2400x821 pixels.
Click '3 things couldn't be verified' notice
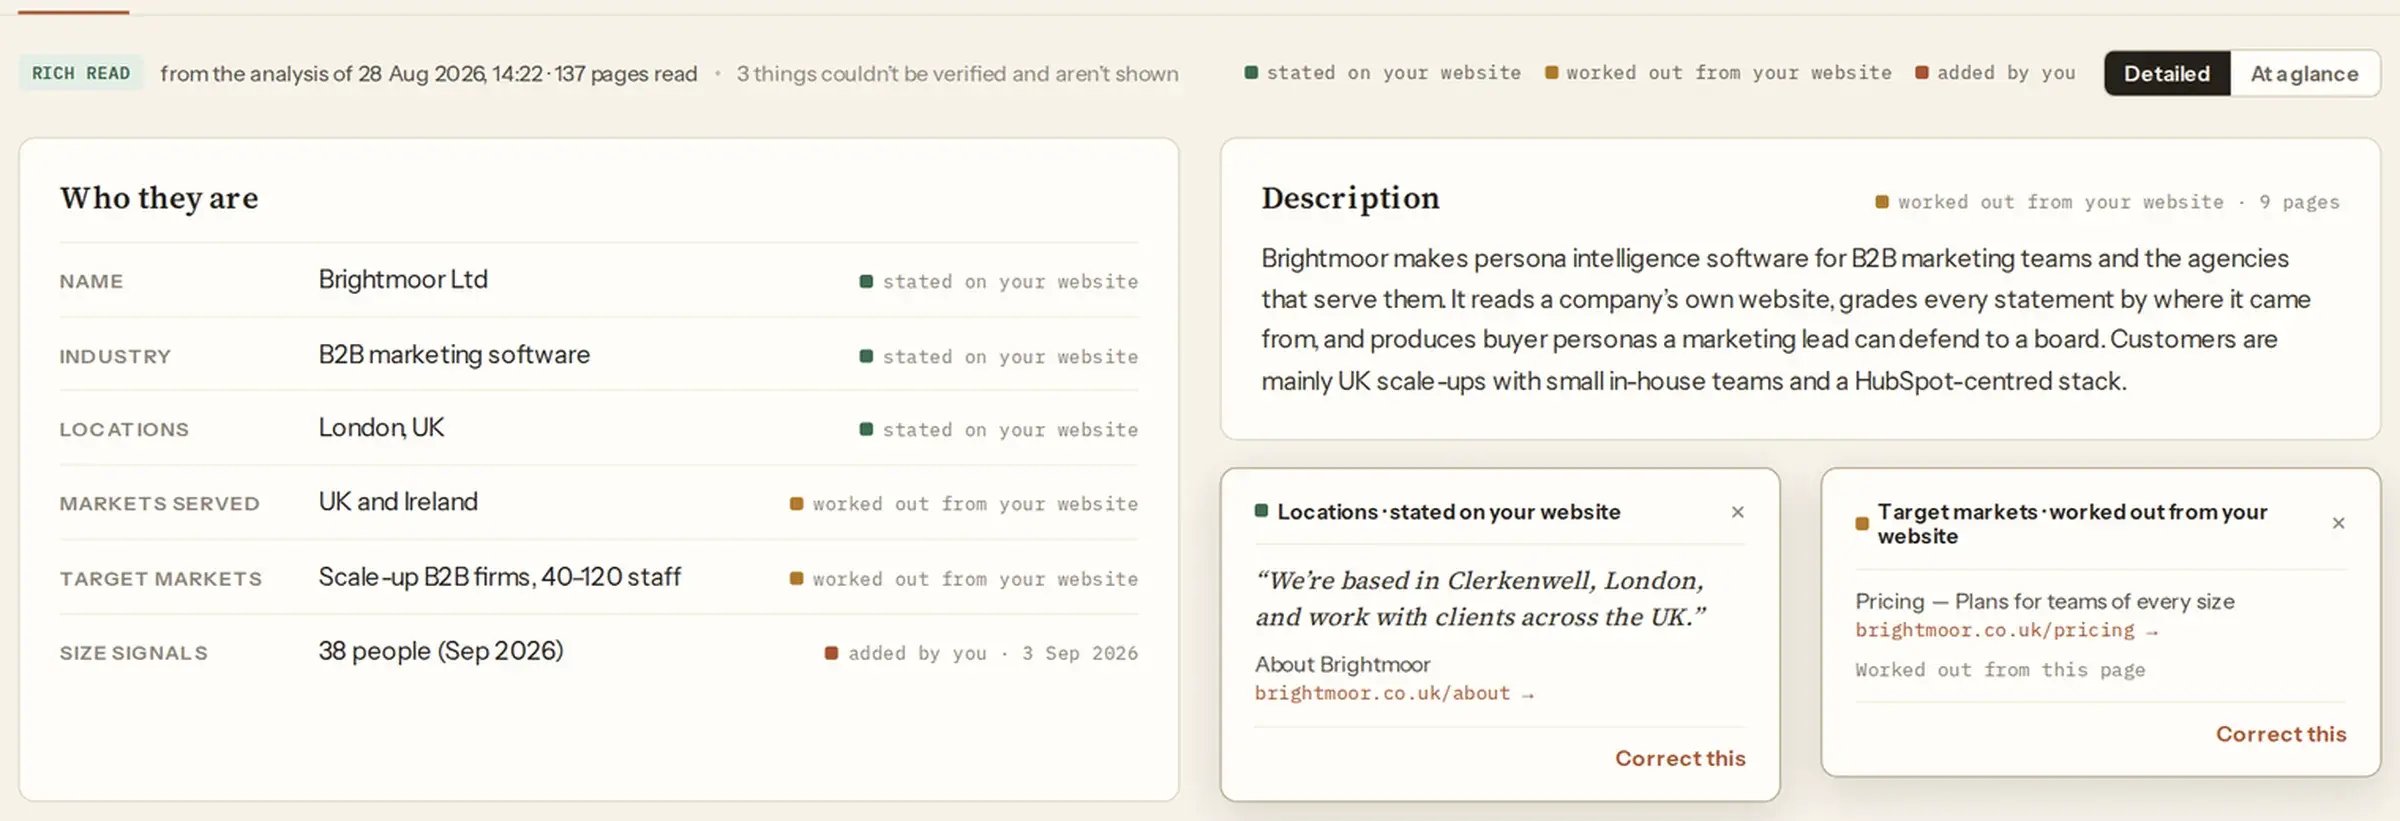957,73
